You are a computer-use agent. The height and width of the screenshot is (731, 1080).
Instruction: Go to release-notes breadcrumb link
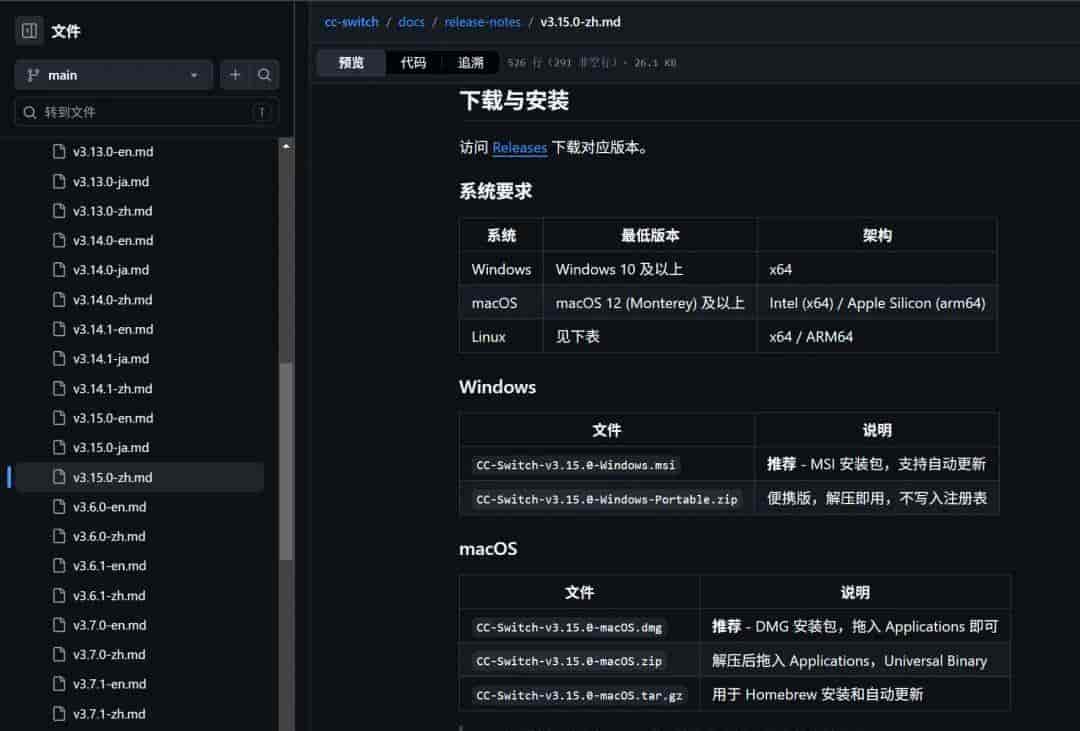click(482, 22)
